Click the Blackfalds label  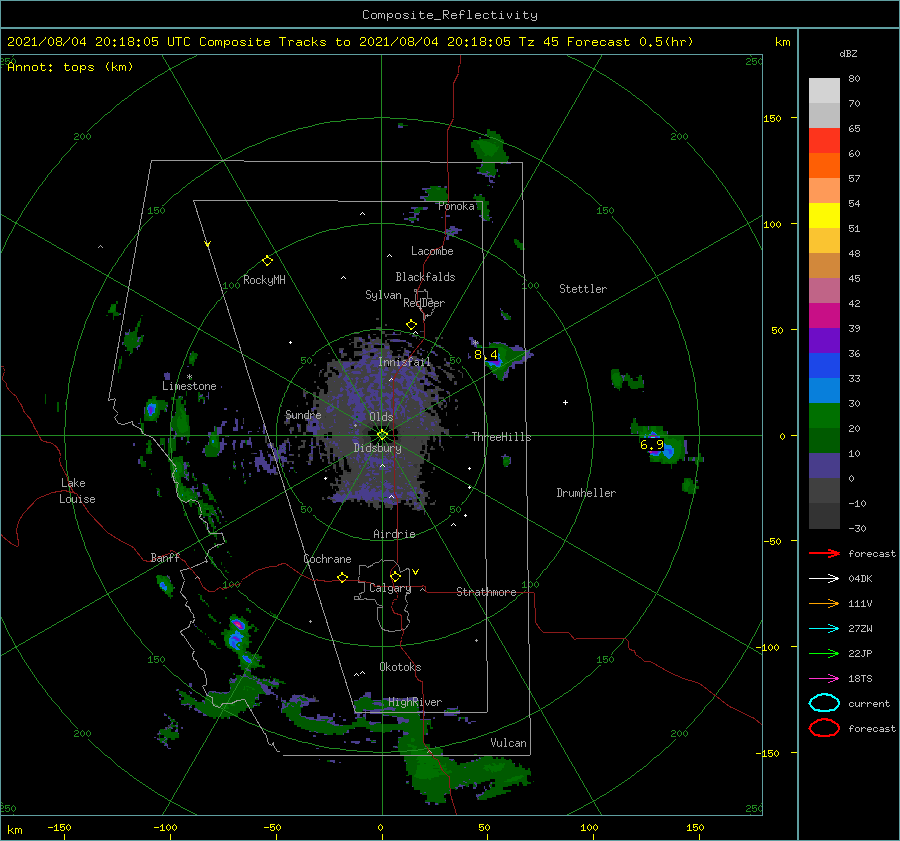(x=425, y=277)
